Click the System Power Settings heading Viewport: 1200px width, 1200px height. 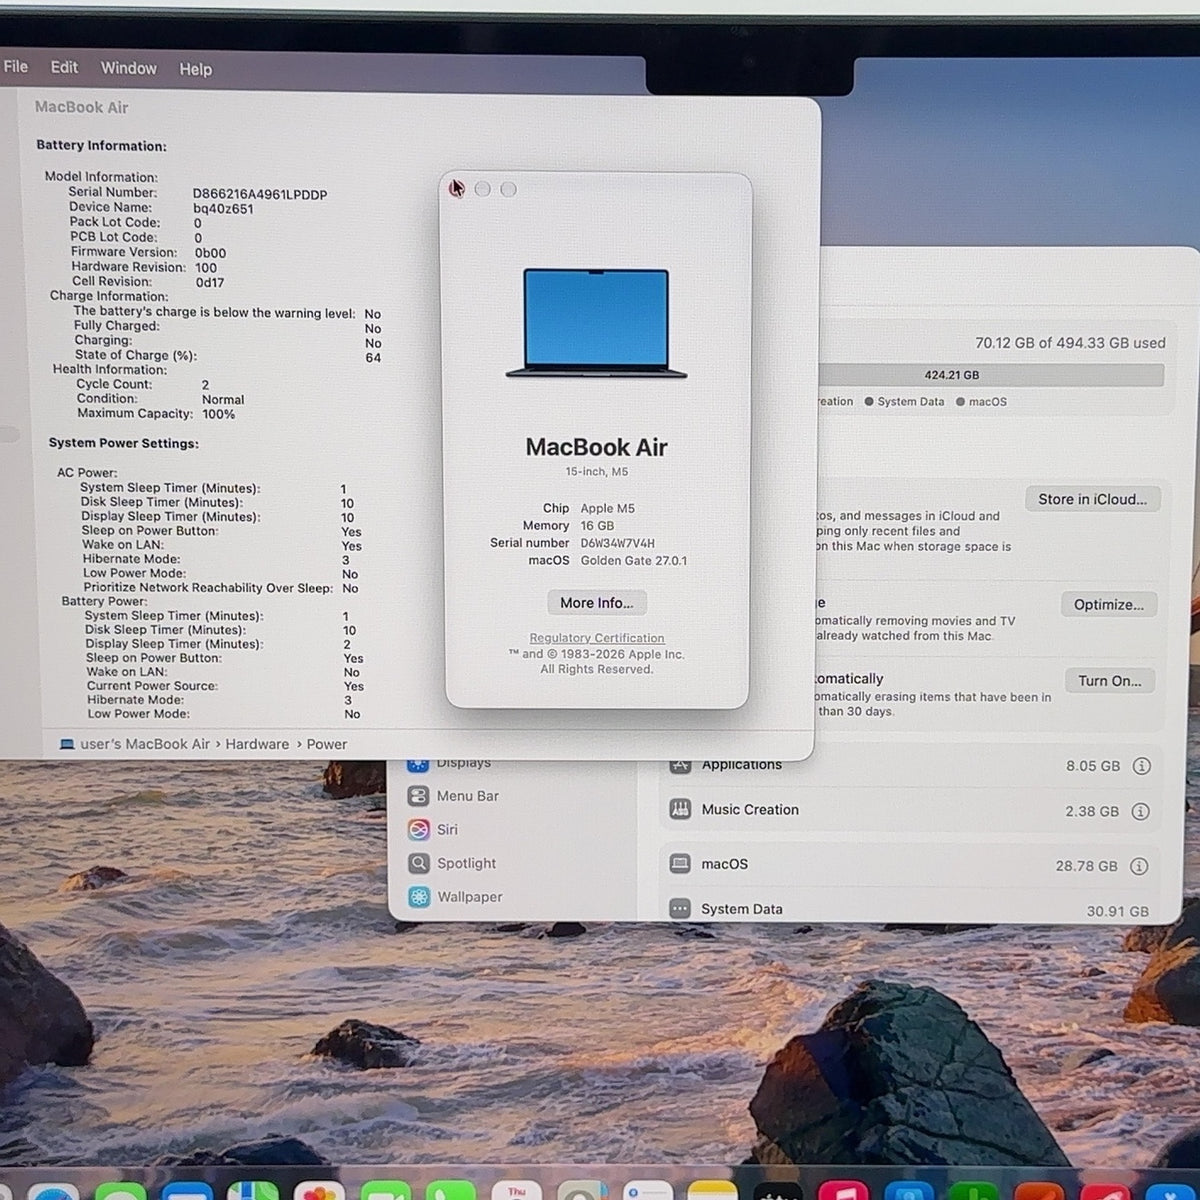[124, 443]
